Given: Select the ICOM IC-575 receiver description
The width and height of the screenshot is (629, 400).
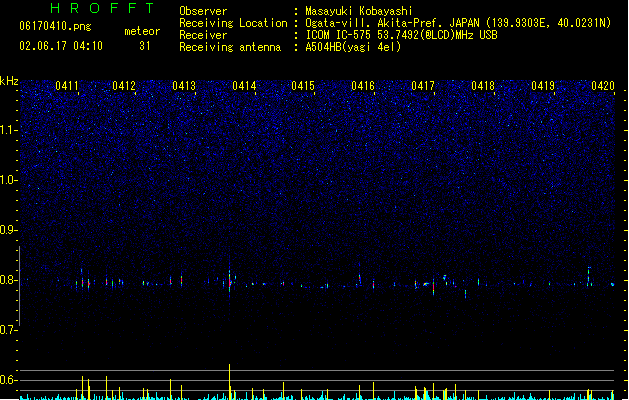Looking at the screenshot, I should click(x=401, y=35).
